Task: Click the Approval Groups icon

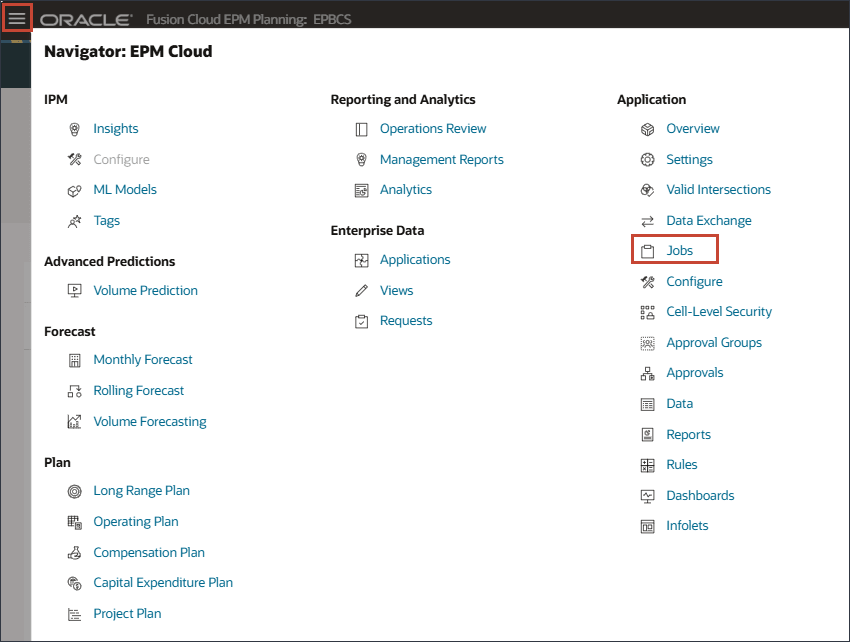Action: [647, 343]
